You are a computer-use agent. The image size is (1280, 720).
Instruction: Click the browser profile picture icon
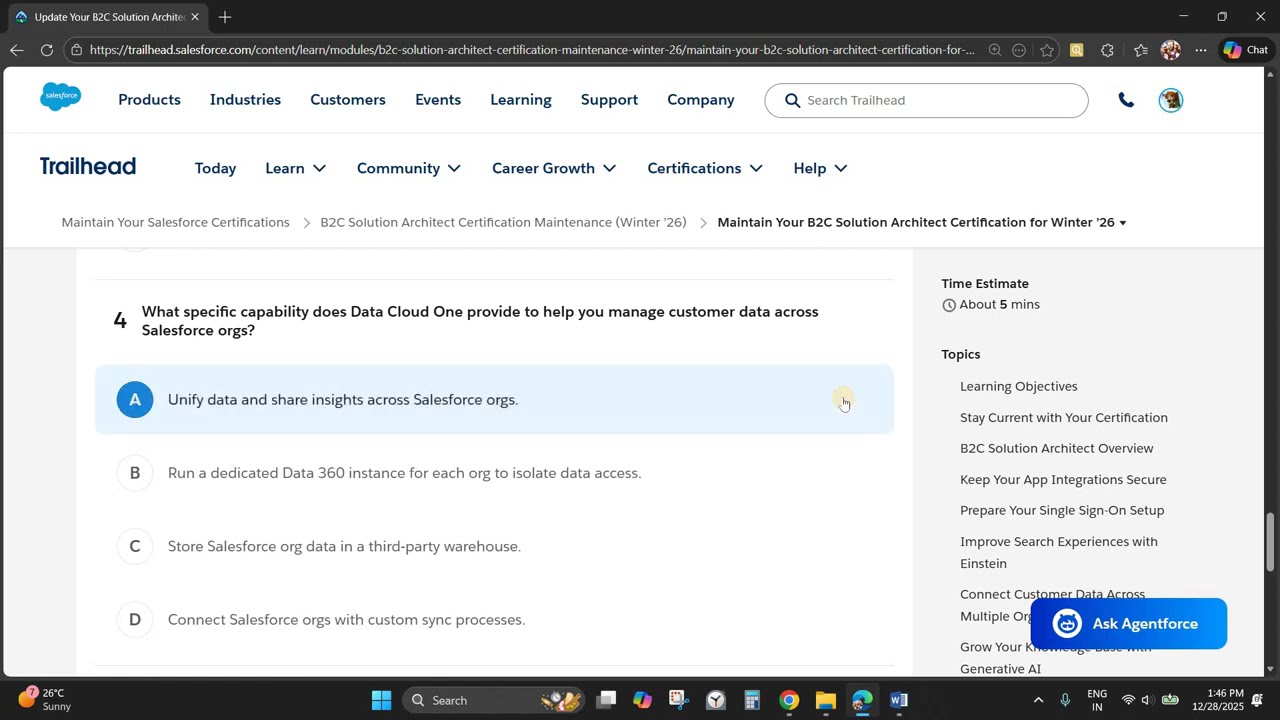point(1171,50)
